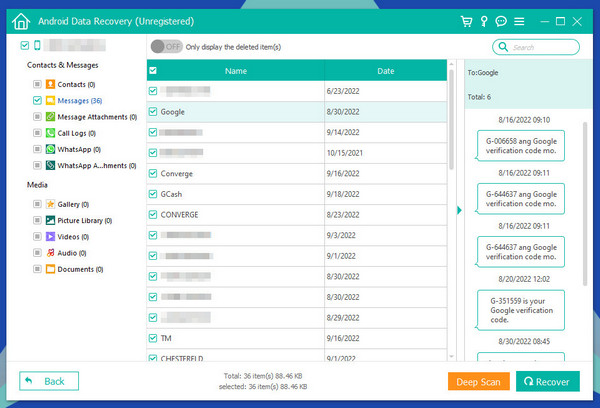Select the Google message row
The height and width of the screenshot is (408, 600).
(297, 112)
